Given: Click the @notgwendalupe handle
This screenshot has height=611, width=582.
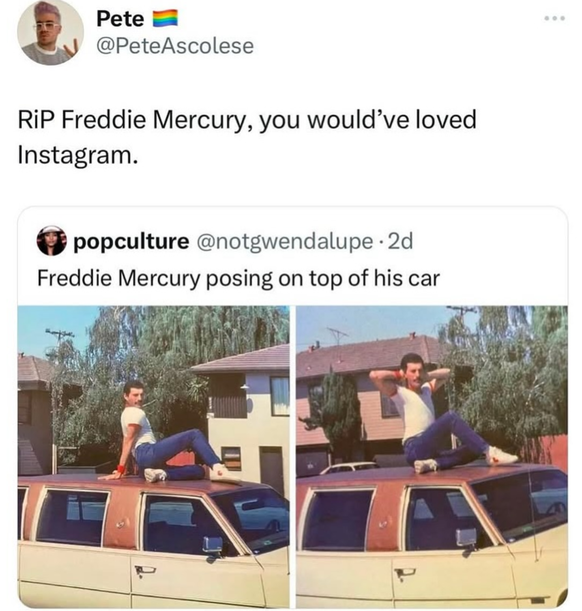Looking at the screenshot, I should pos(284,242).
